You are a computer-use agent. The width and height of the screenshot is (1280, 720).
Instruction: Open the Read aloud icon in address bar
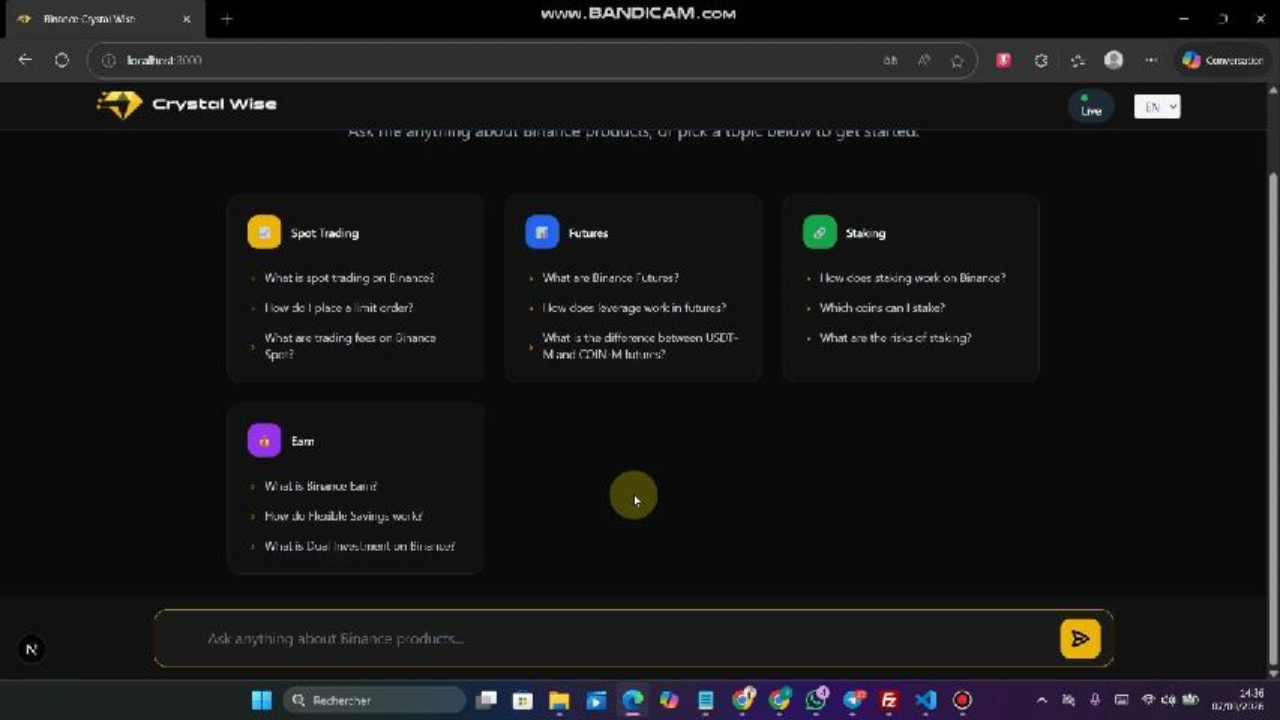(x=924, y=61)
